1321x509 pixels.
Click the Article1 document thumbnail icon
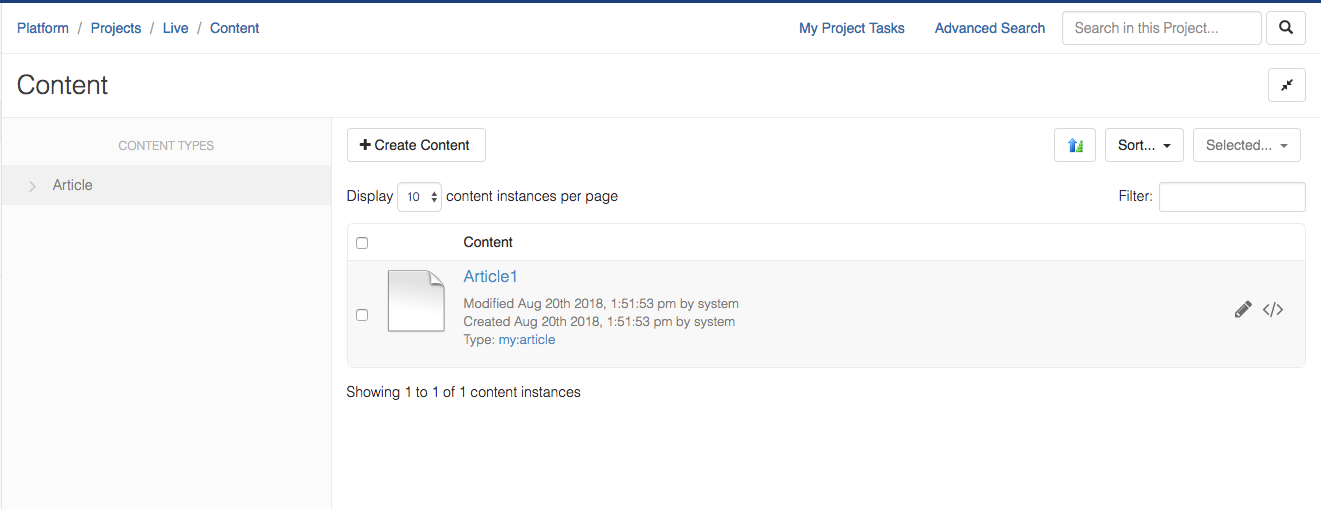pos(416,301)
